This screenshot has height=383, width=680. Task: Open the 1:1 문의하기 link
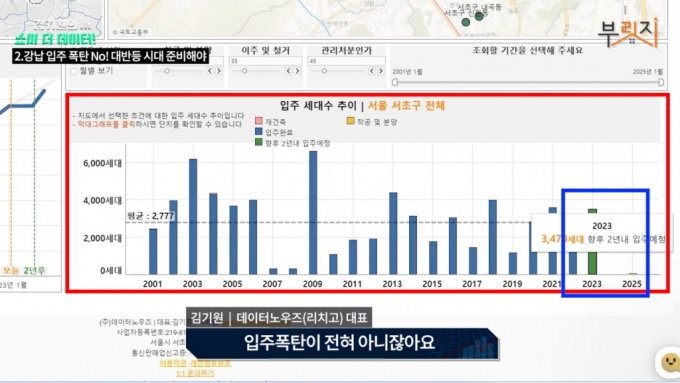(195, 373)
